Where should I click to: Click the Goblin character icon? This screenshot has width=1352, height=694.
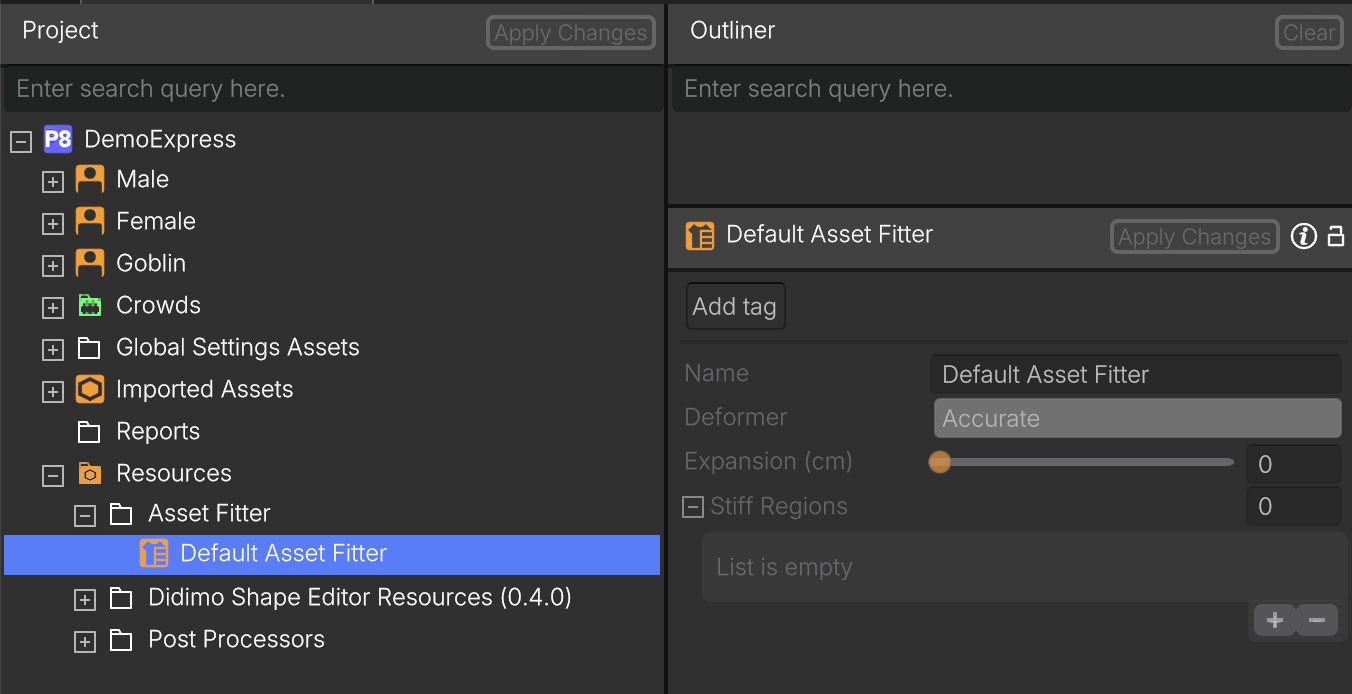90,263
